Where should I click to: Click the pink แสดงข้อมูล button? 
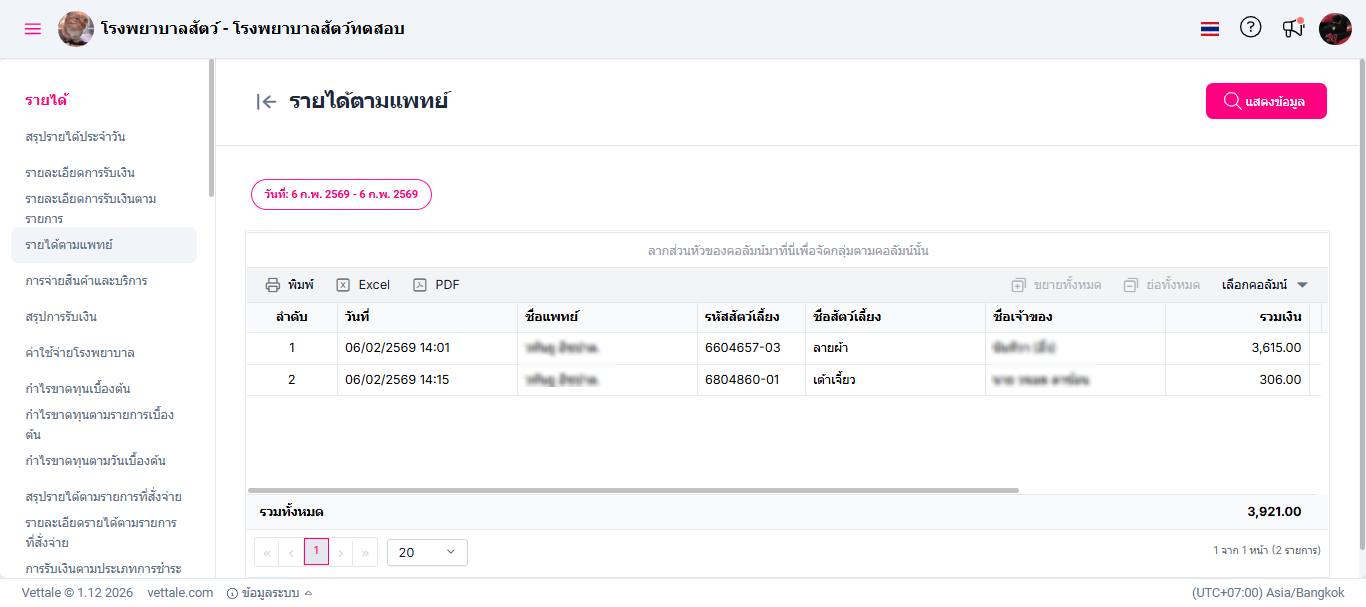[1266, 101]
